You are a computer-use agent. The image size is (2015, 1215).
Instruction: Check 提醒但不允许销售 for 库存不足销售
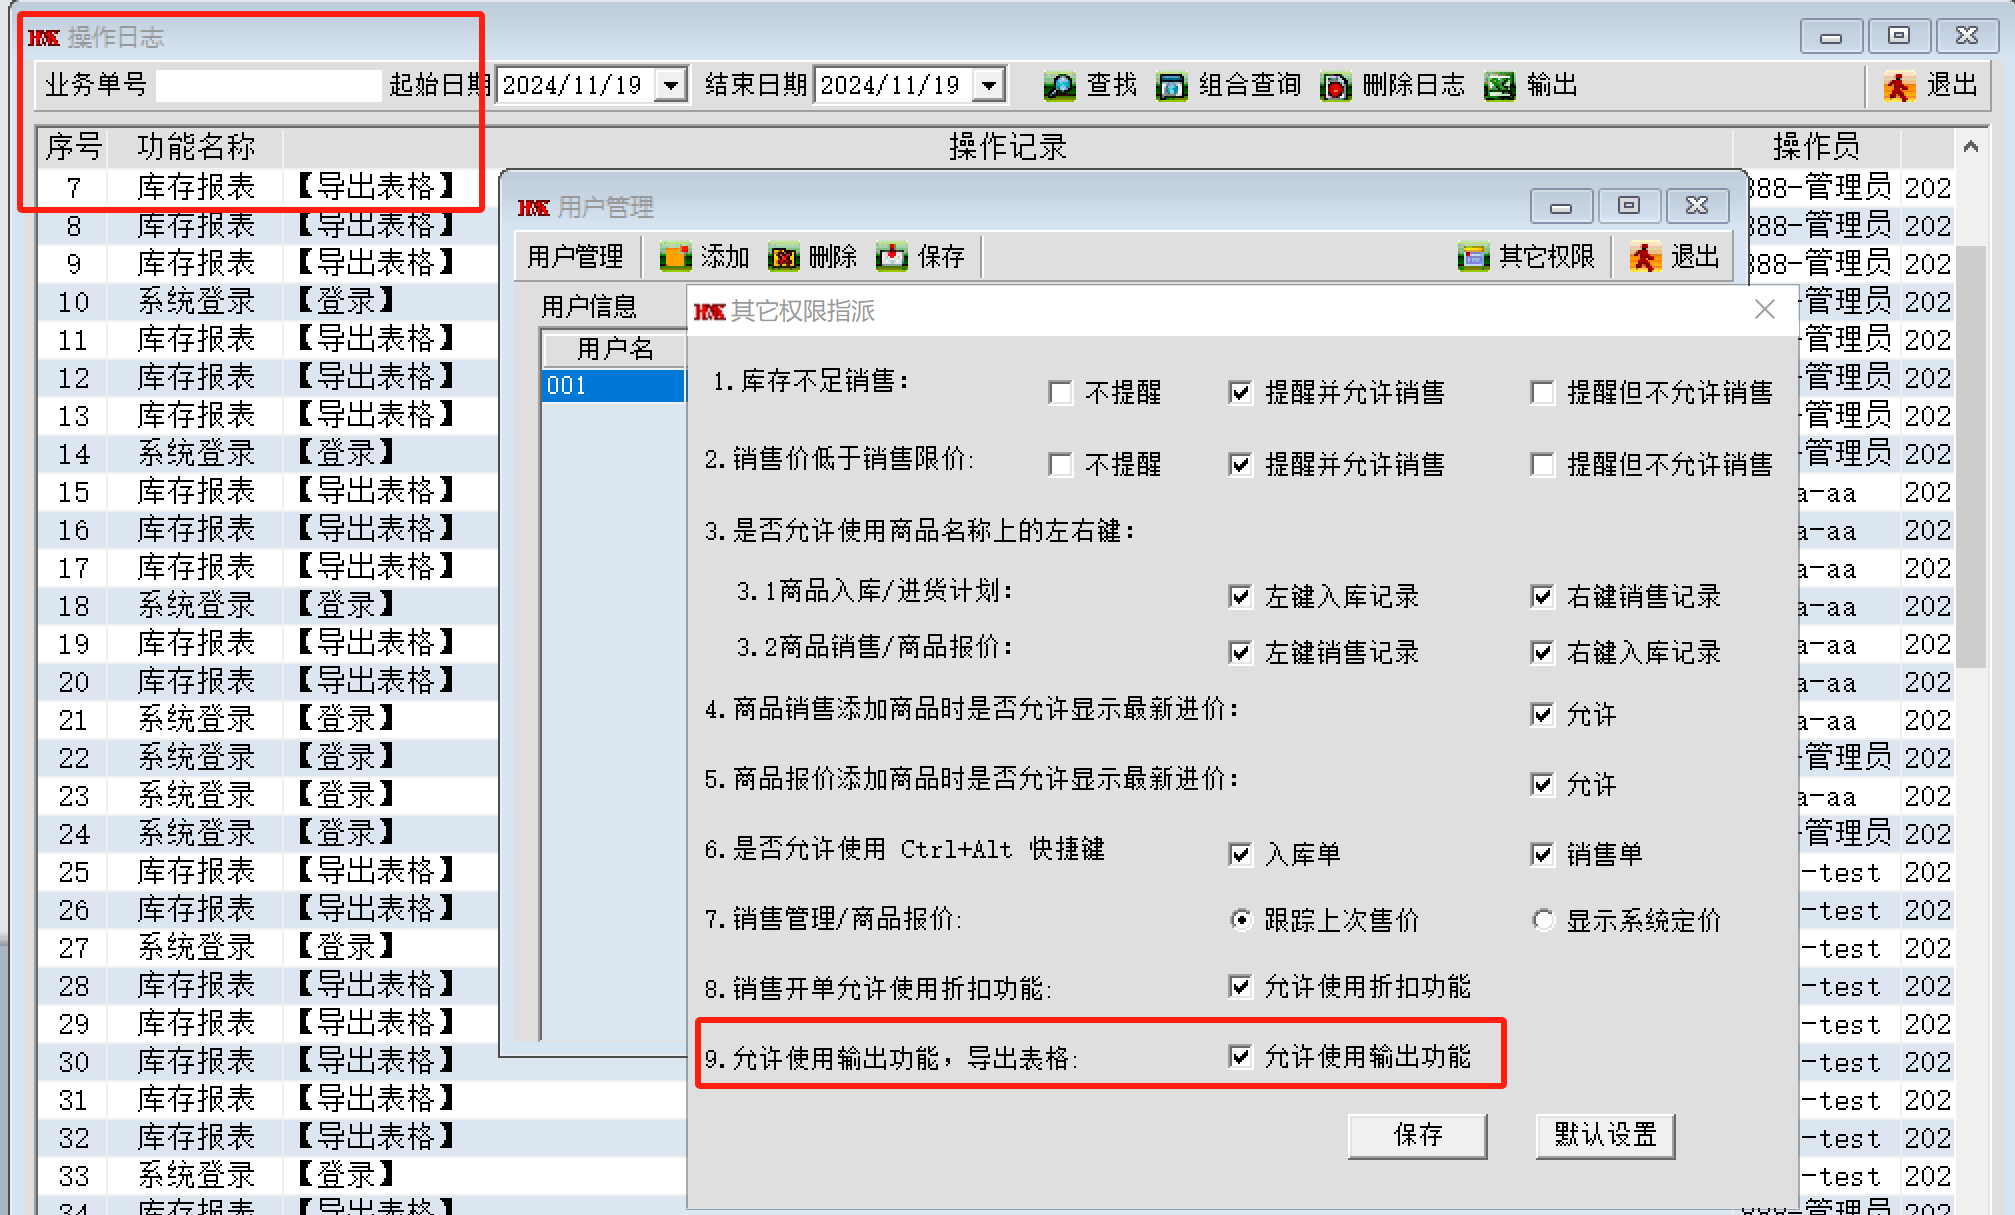[1543, 392]
